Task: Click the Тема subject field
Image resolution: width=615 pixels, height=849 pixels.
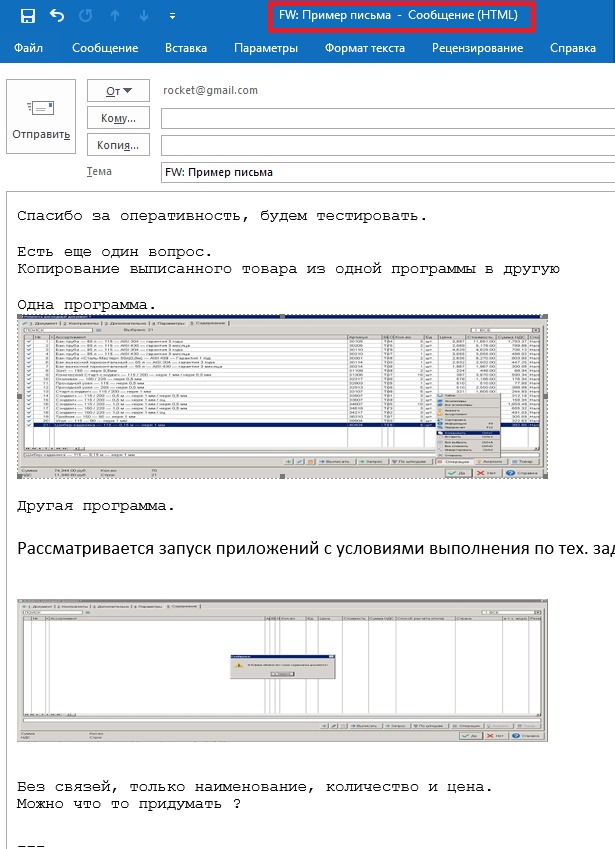Action: click(x=387, y=172)
